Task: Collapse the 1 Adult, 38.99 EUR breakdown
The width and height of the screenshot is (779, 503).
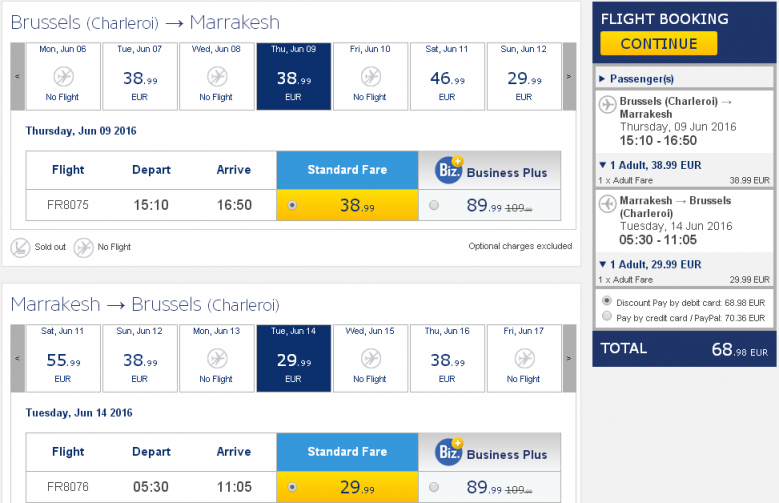Action: (650, 165)
